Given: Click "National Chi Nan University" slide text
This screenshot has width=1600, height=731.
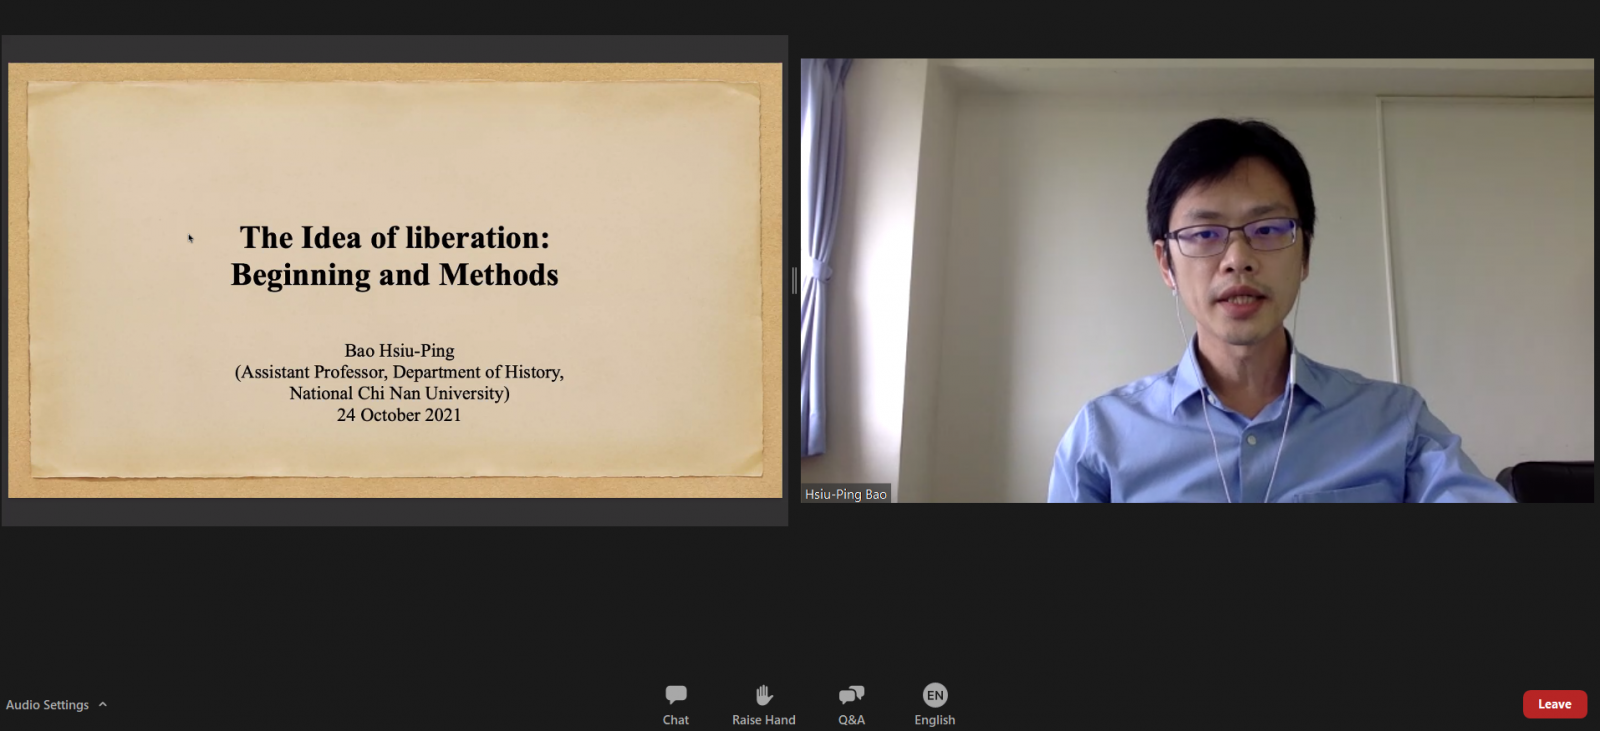Looking at the screenshot, I should 399,394.
